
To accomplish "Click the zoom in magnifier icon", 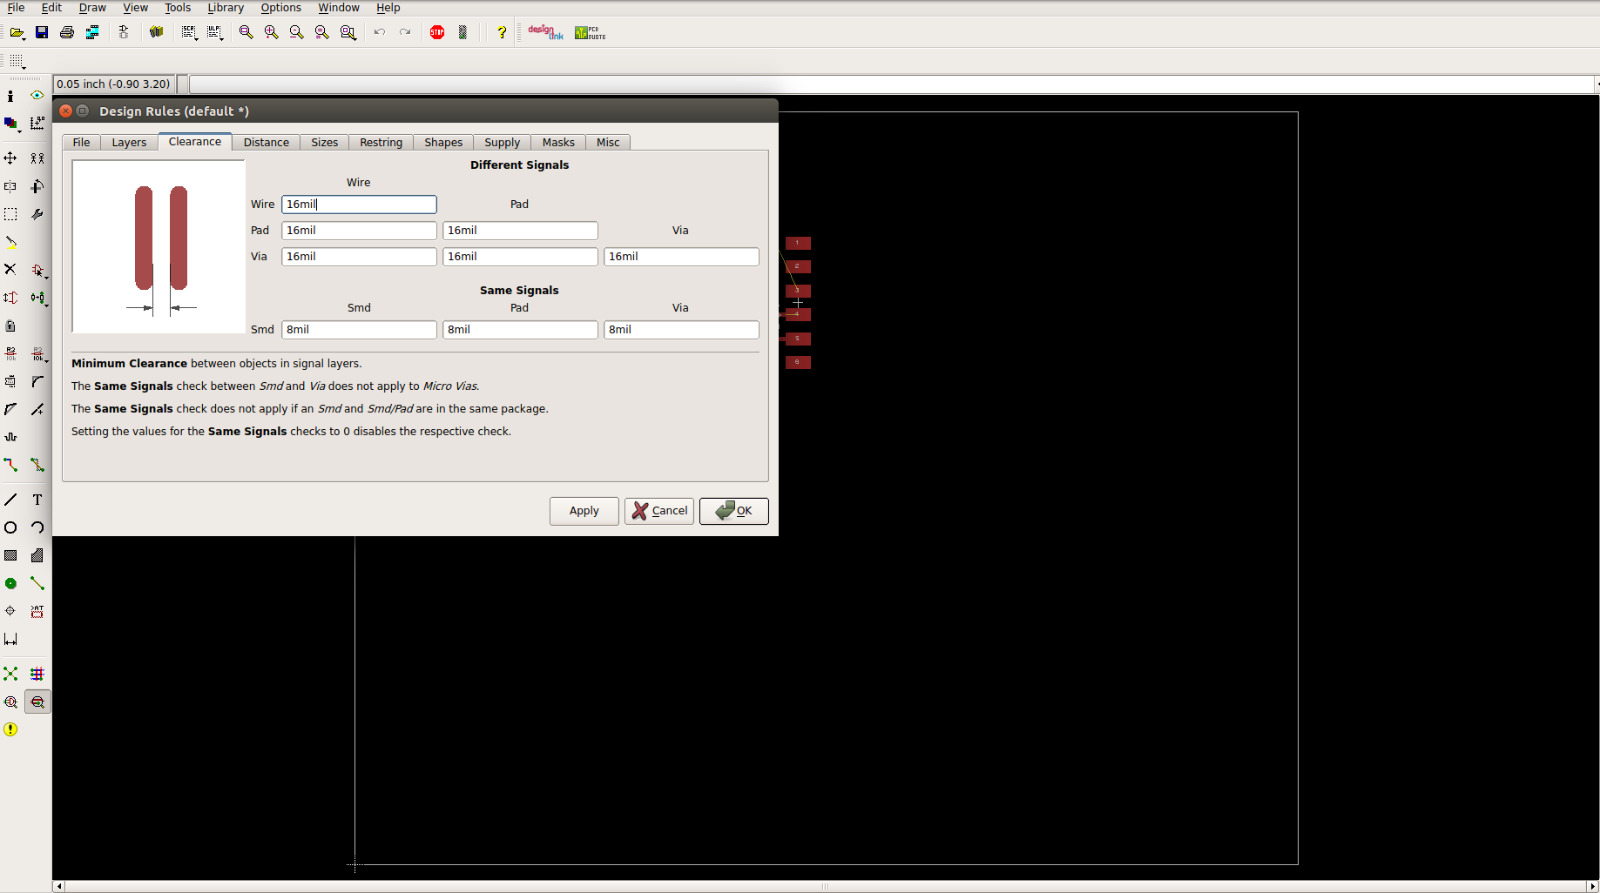I will click(x=271, y=32).
